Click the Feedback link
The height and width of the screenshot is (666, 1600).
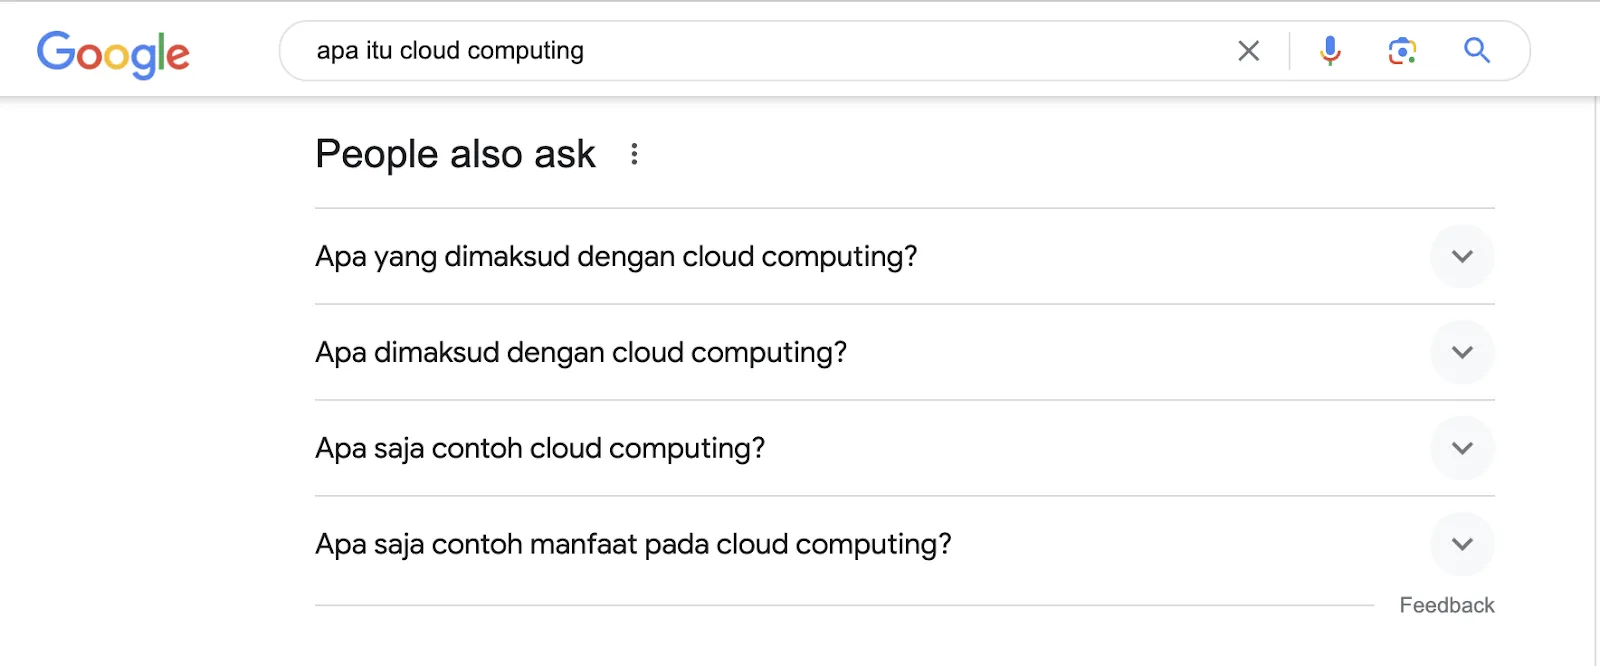(x=1446, y=605)
